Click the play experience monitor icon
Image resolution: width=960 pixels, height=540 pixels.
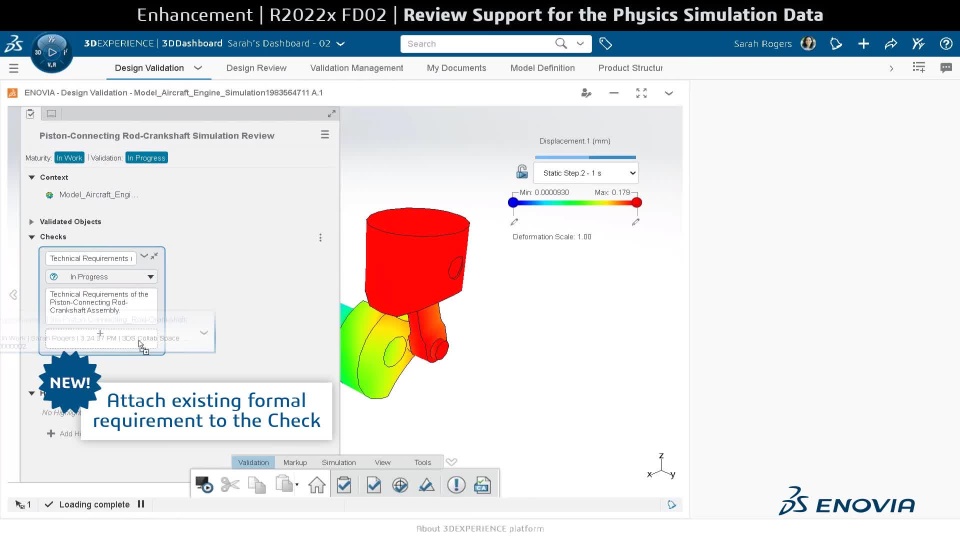pyautogui.click(x=204, y=485)
